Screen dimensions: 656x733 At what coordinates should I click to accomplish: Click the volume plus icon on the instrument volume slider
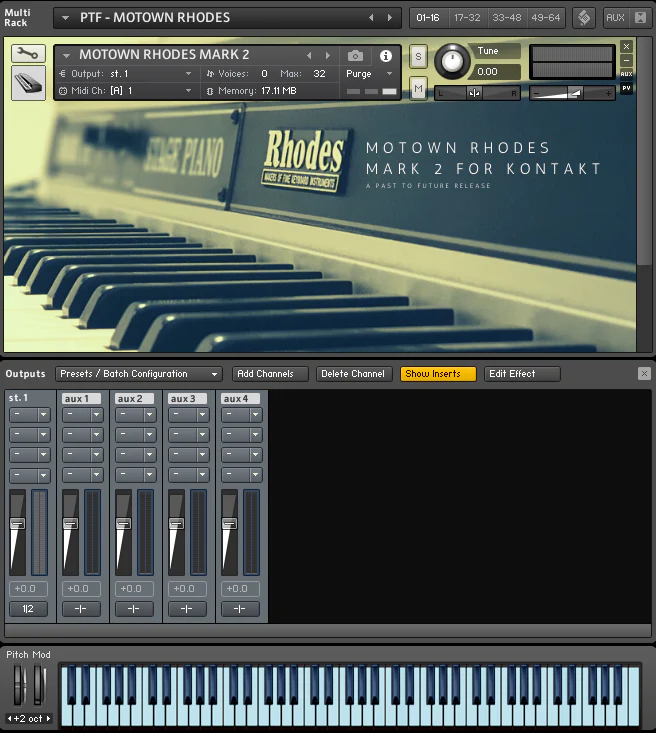click(x=608, y=93)
